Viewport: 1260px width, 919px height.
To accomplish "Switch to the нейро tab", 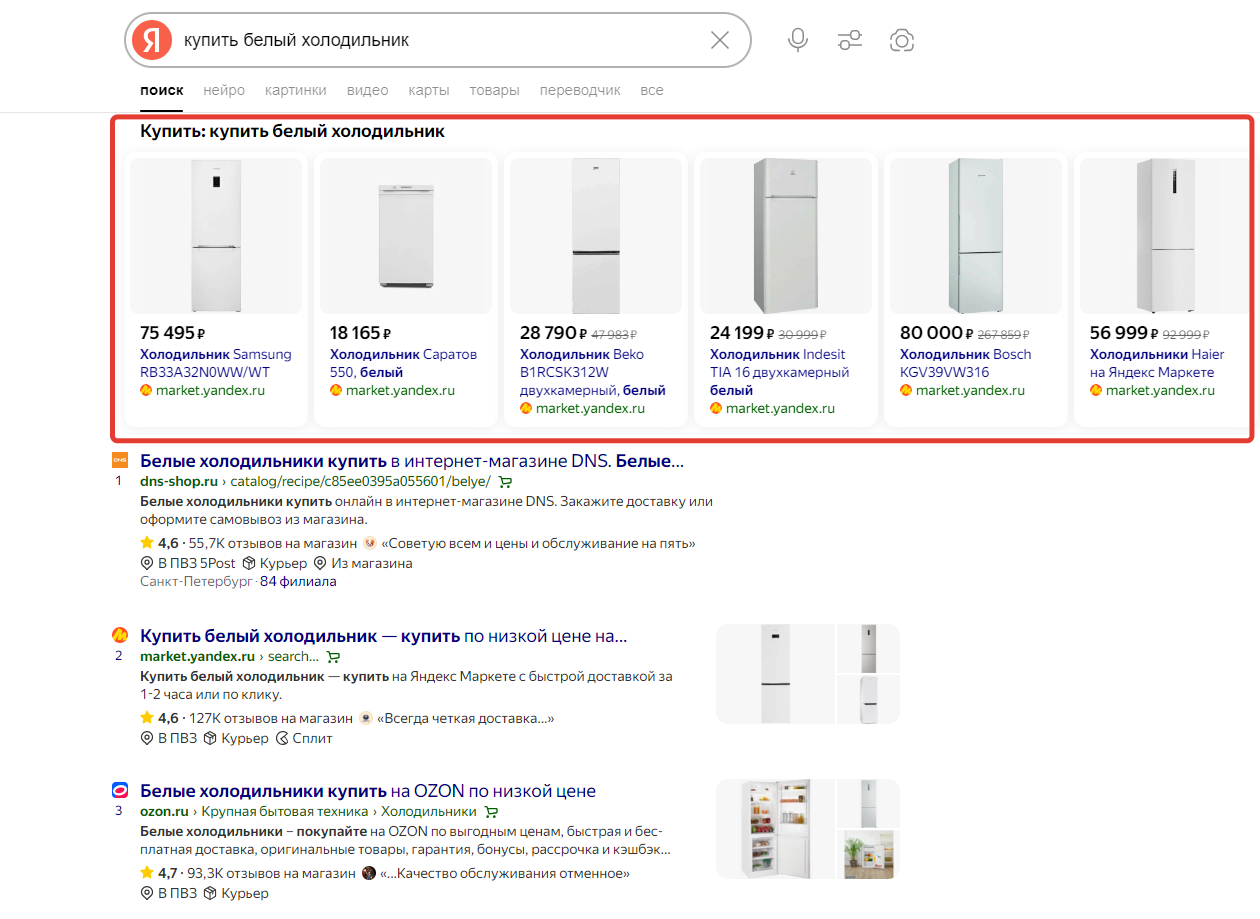I will pos(224,90).
